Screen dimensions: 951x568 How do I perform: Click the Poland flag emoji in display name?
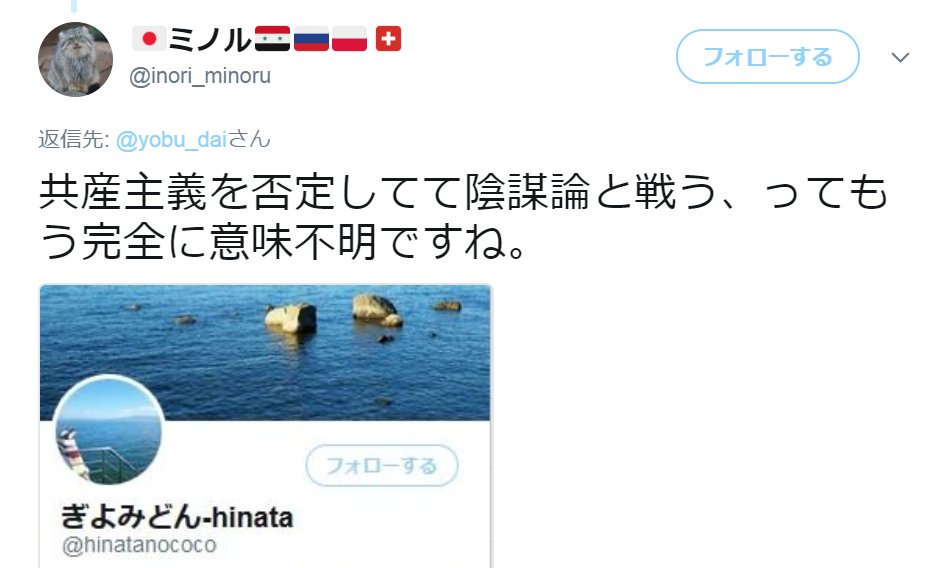pos(349,39)
